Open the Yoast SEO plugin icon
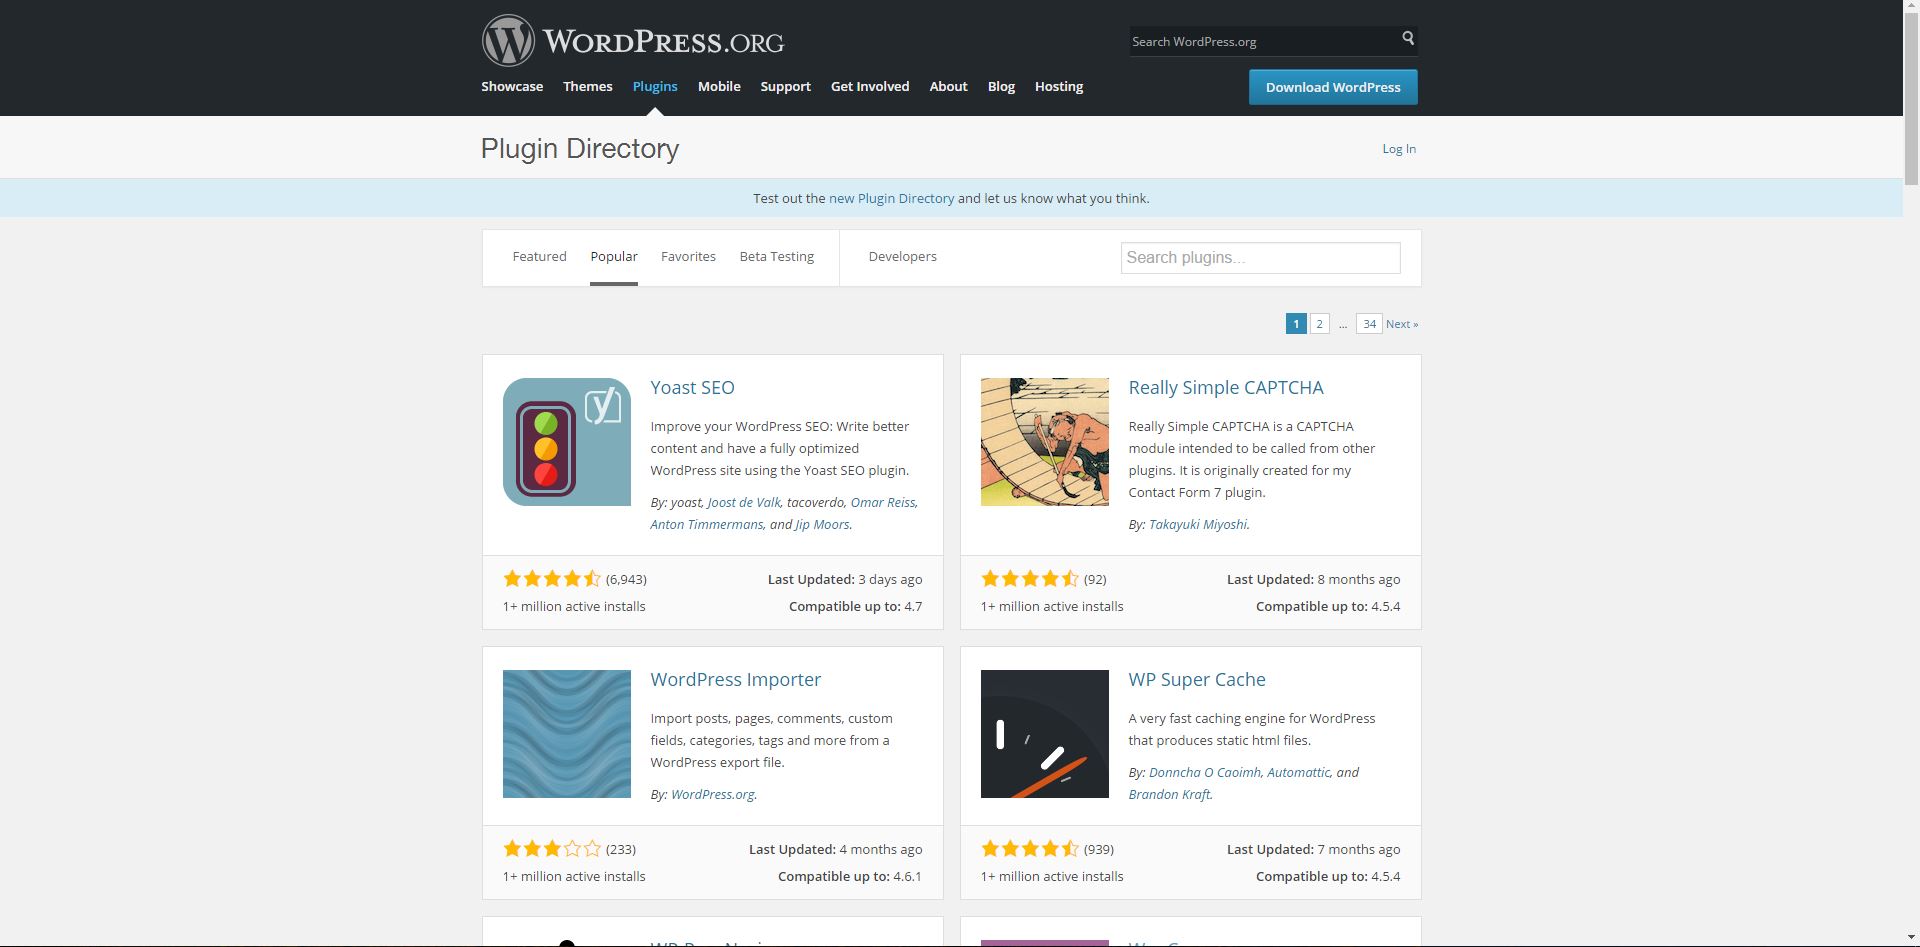Screen dimensions: 1920x947 tap(566, 442)
